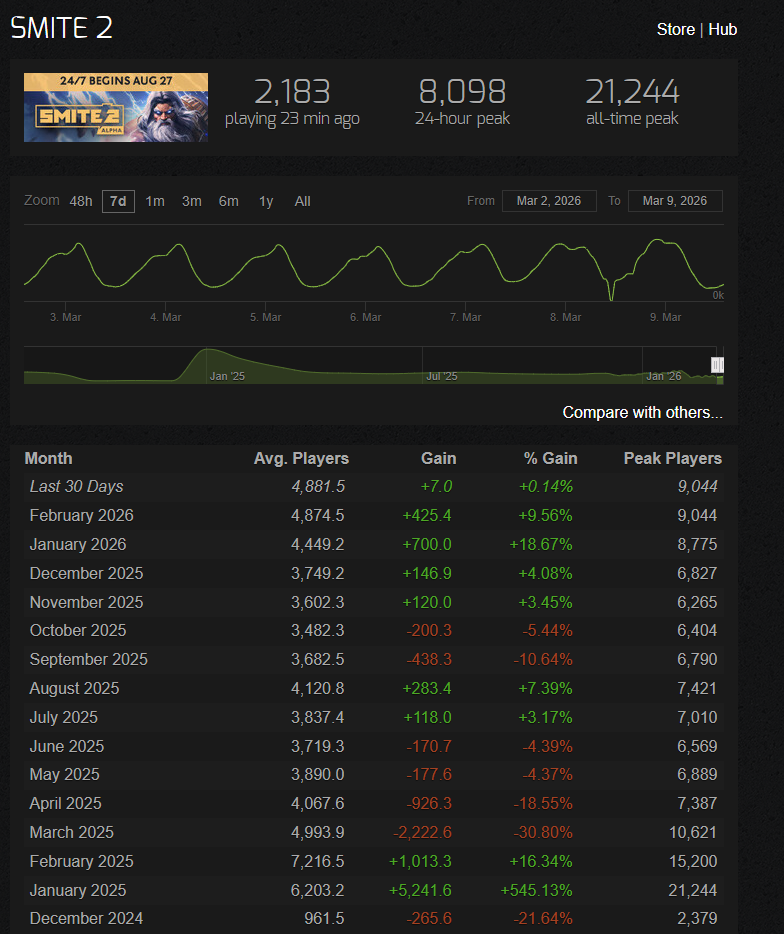Select the February 2025 row label

click(x=82, y=861)
